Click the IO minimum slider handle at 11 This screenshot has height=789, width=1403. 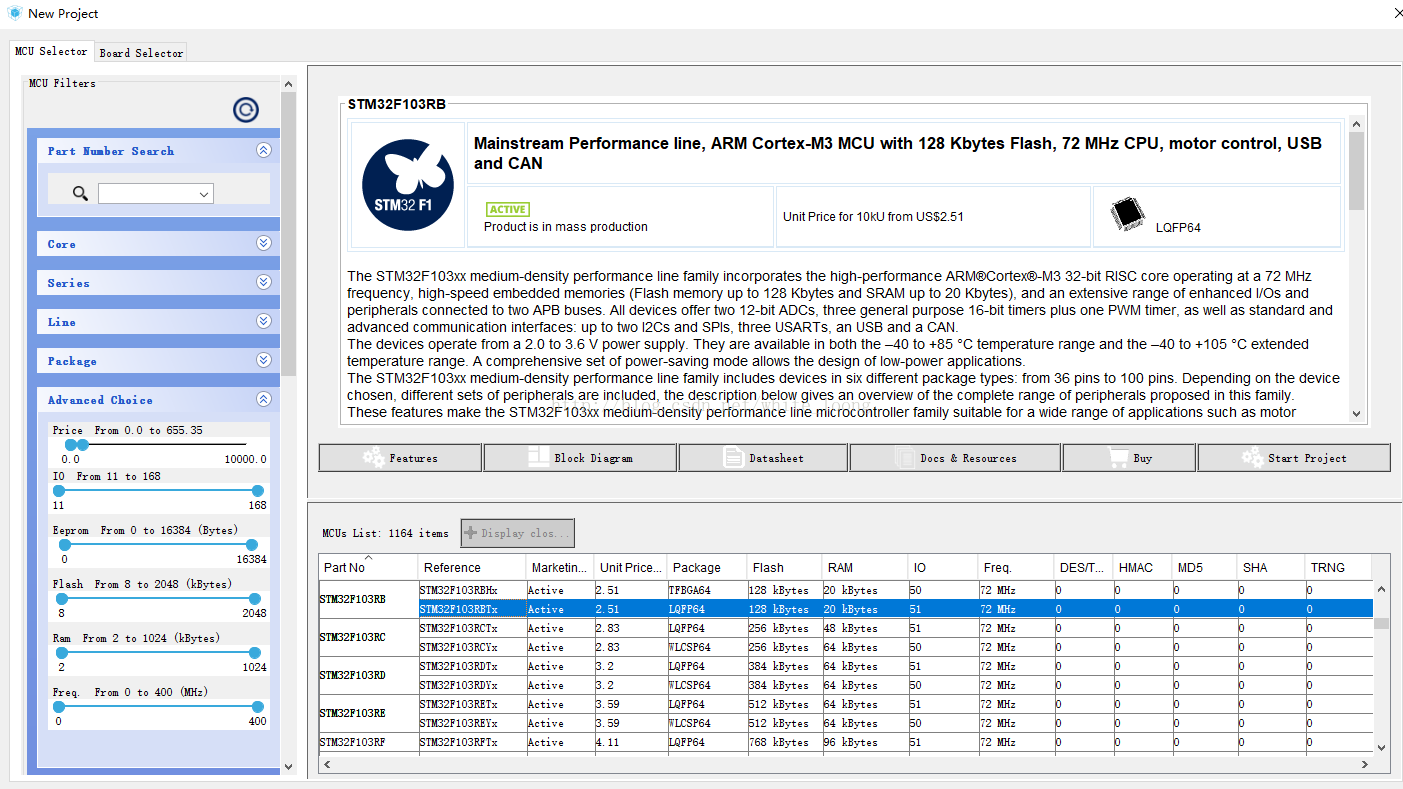click(59, 491)
